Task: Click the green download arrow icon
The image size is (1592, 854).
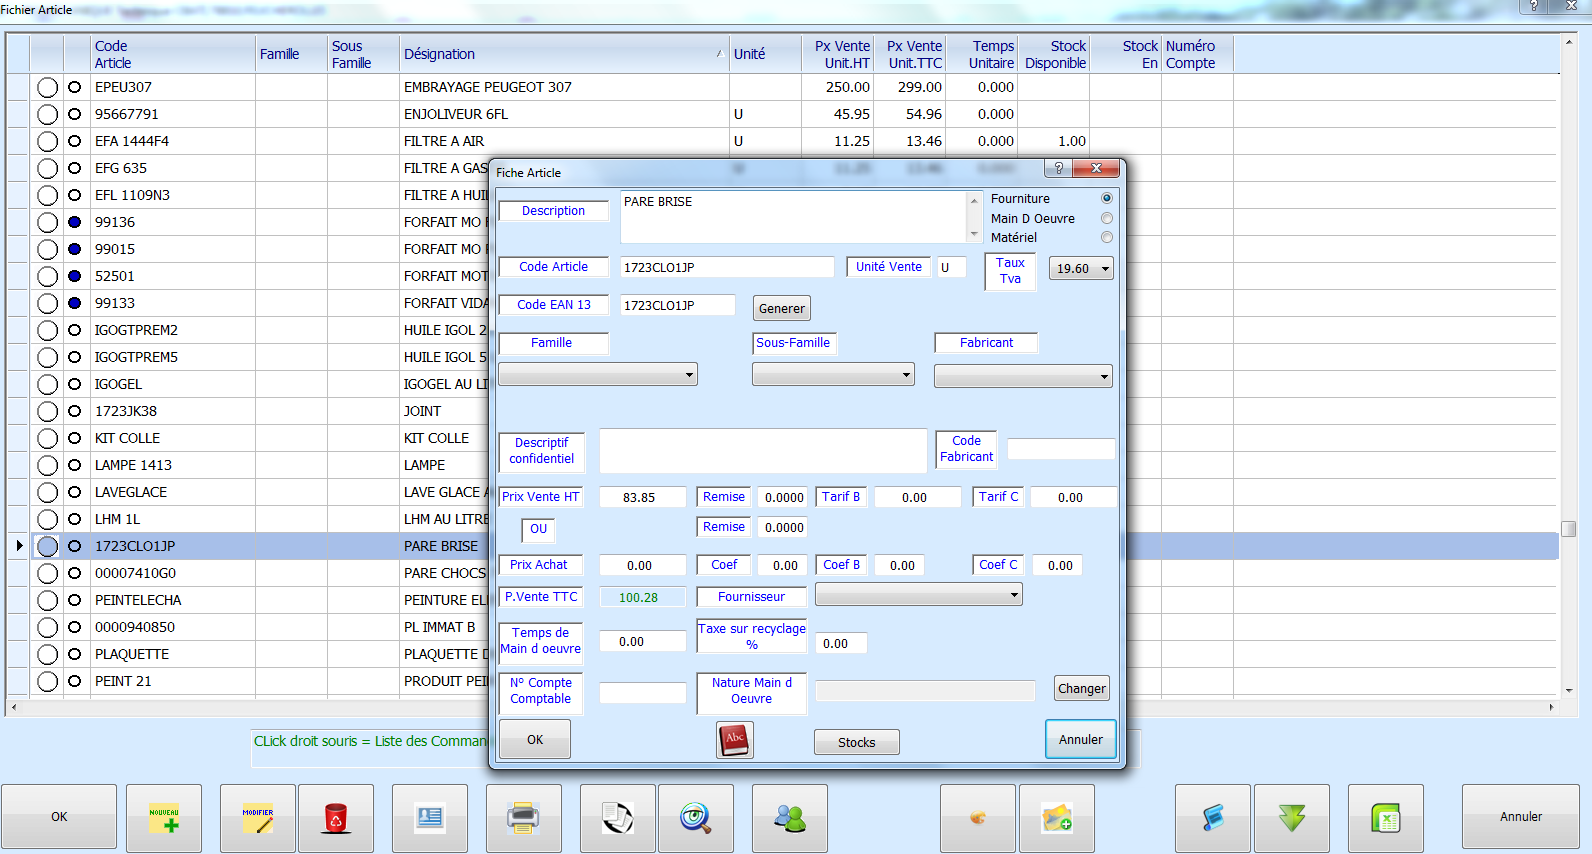Action: point(1291,818)
